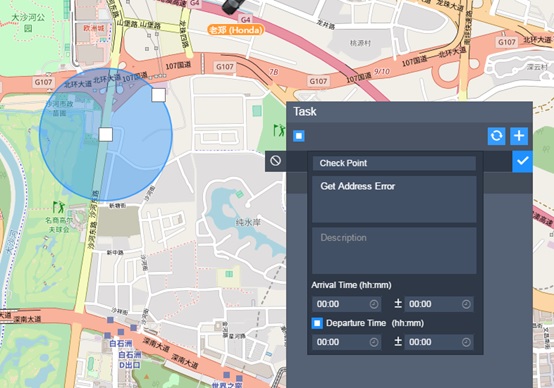The image size is (554, 388).
Task: Open clock picker in Departure Time field
Action: pos(374,342)
